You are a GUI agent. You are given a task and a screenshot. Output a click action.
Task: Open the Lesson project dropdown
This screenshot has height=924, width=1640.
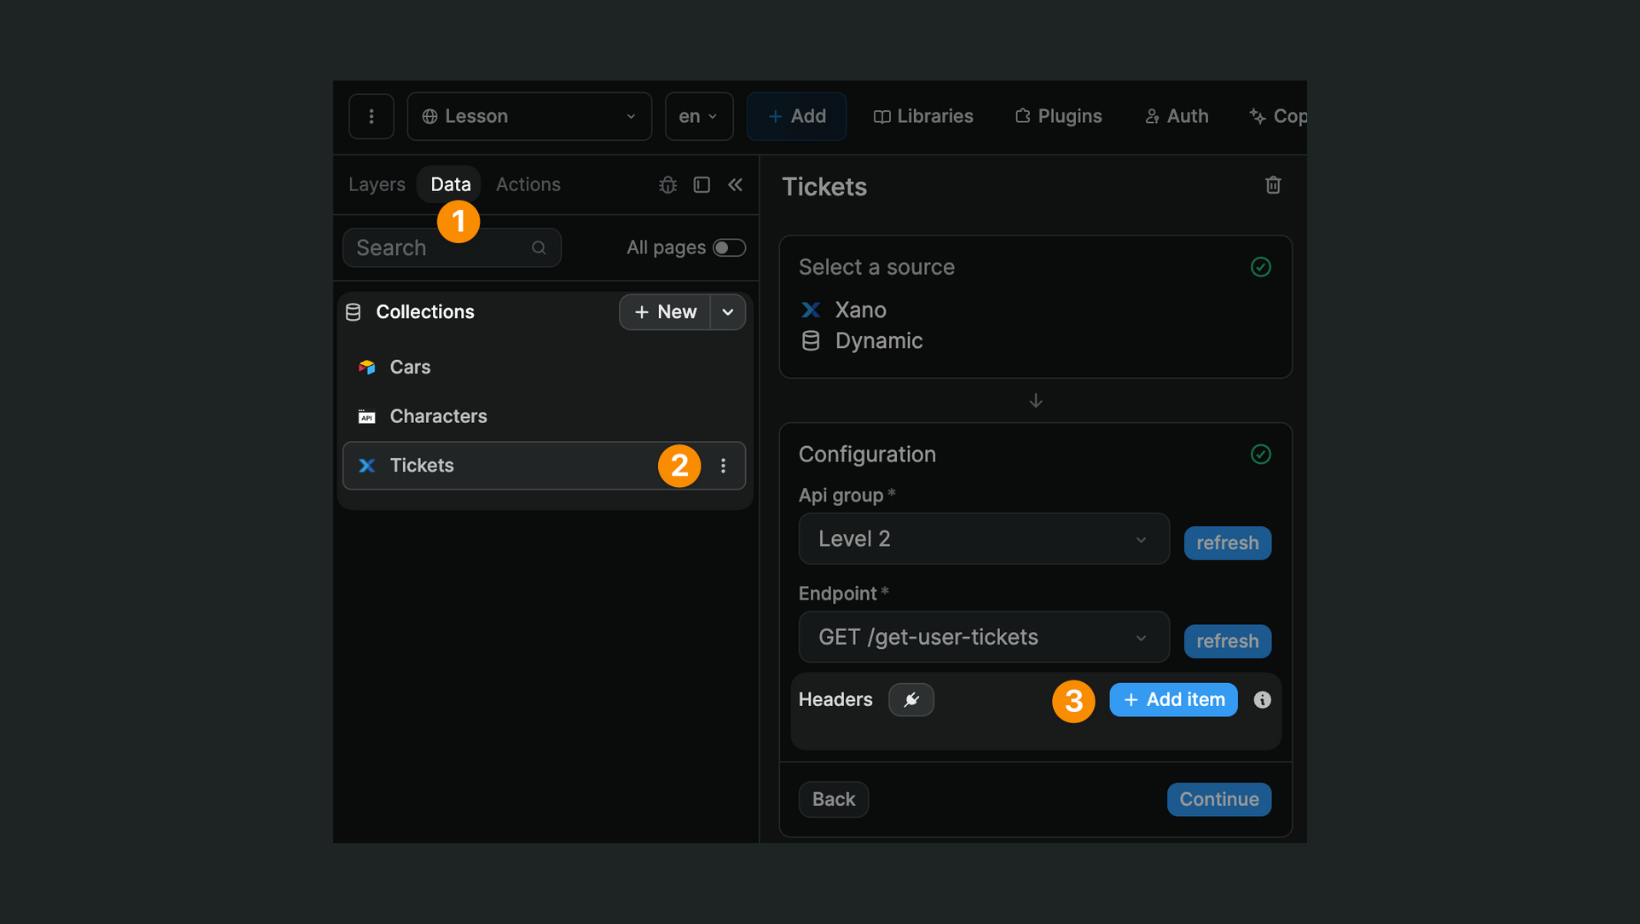point(529,116)
